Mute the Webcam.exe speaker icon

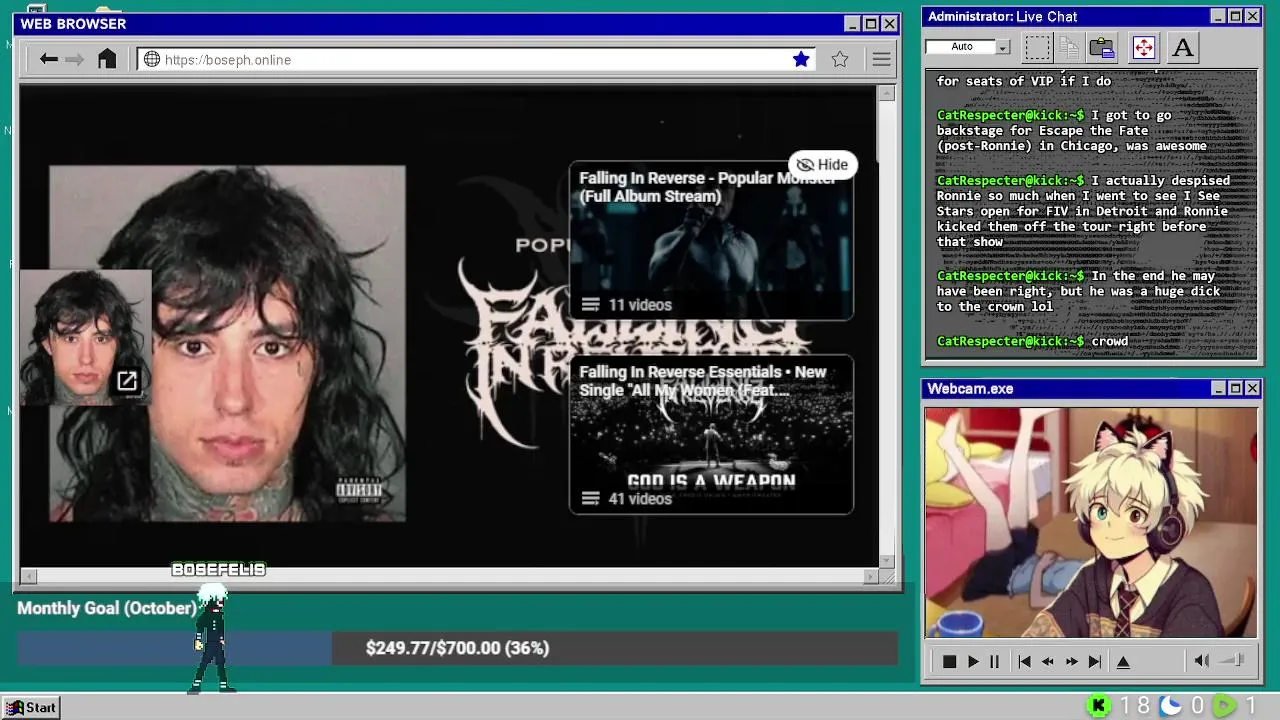[x=1202, y=660]
